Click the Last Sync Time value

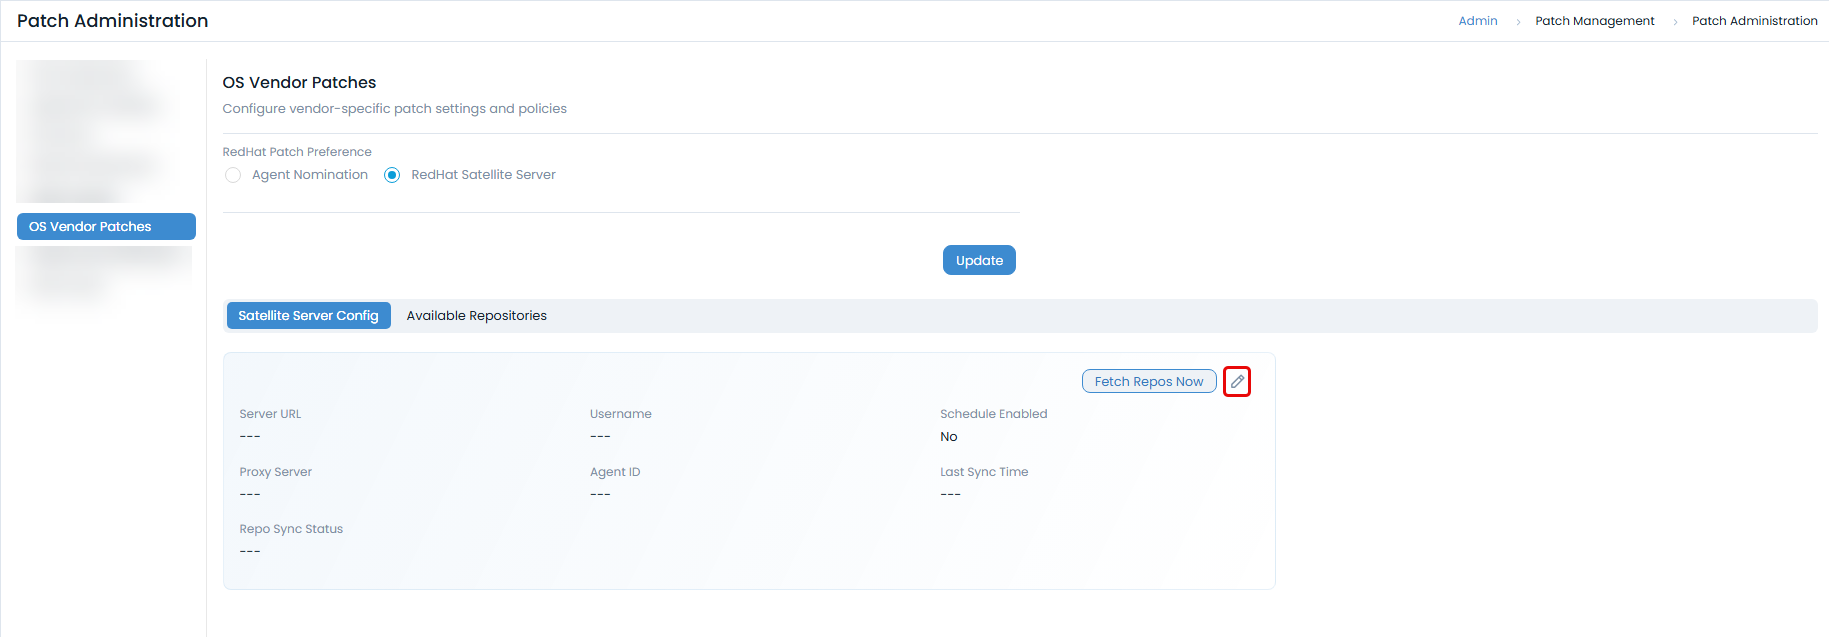click(950, 495)
